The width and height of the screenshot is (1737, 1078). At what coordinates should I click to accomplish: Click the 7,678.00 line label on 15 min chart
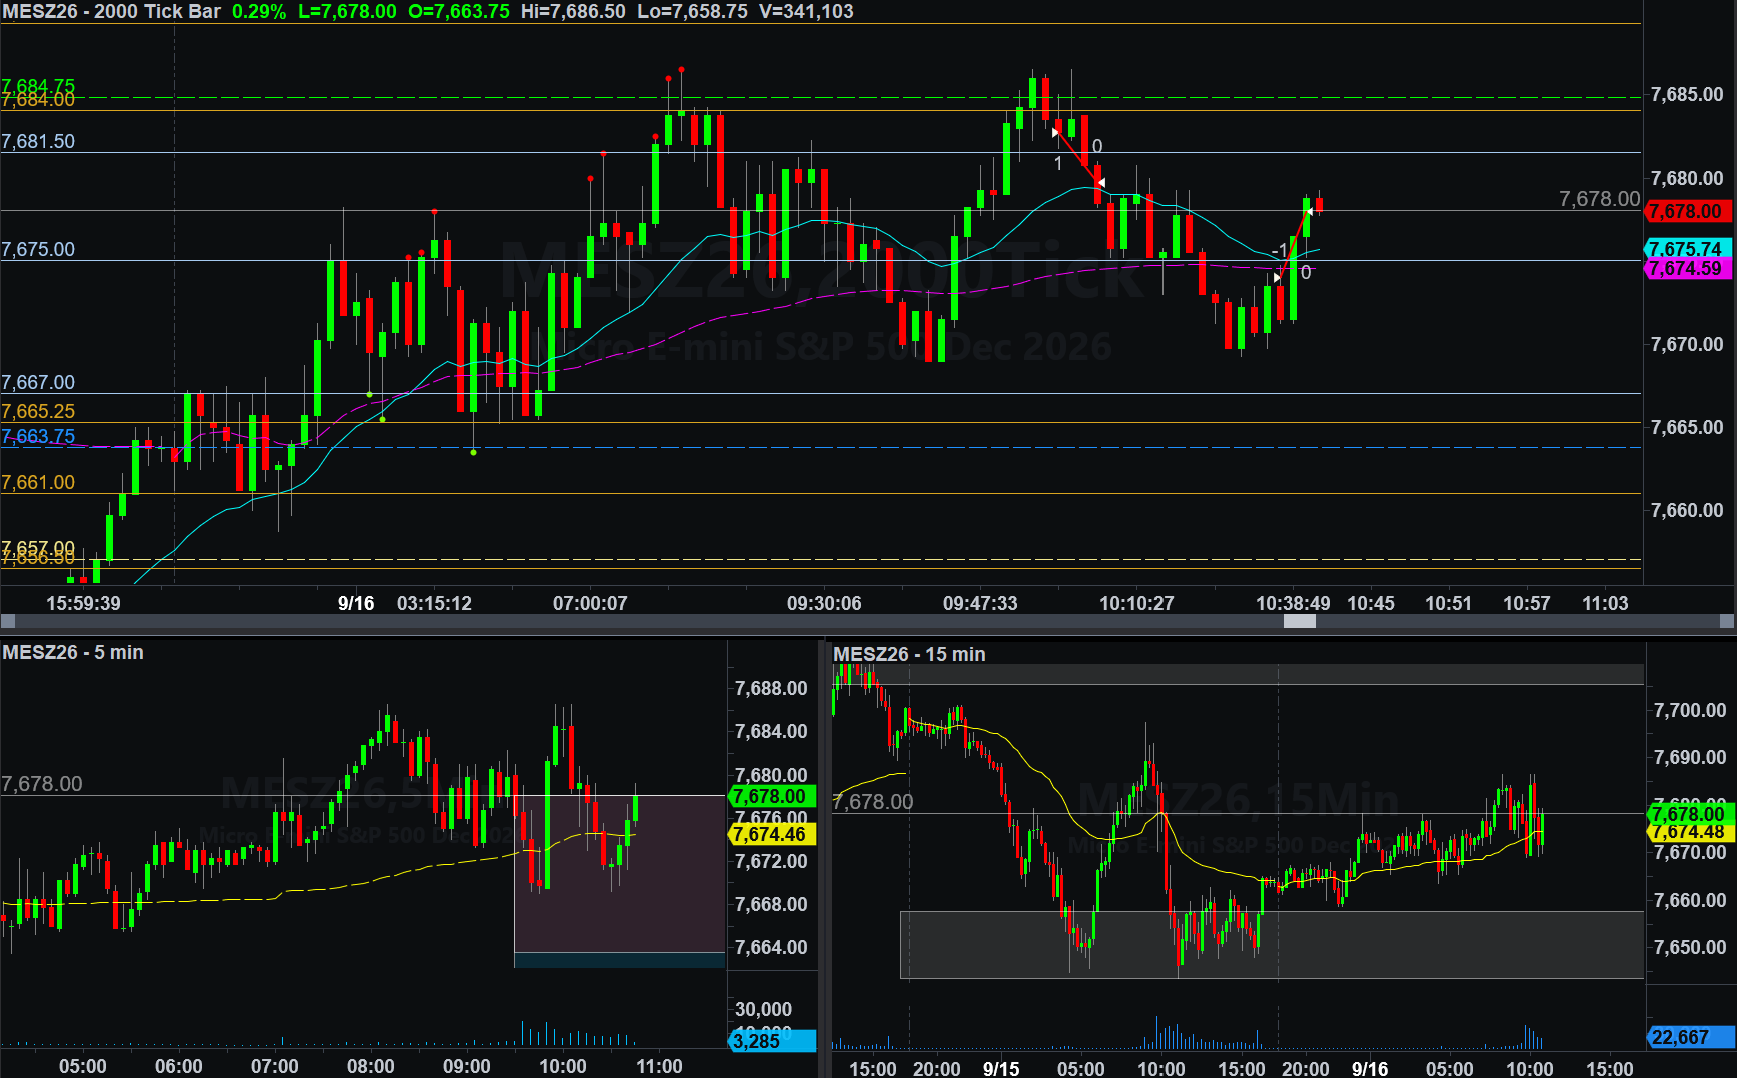[873, 801]
